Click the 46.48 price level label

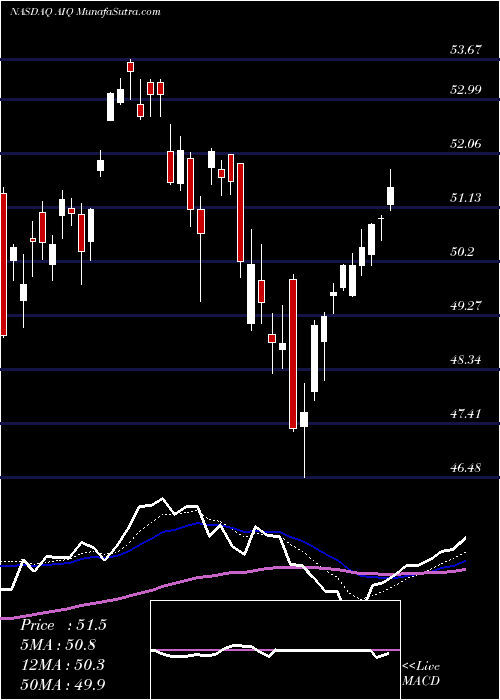(x=465, y=468)
